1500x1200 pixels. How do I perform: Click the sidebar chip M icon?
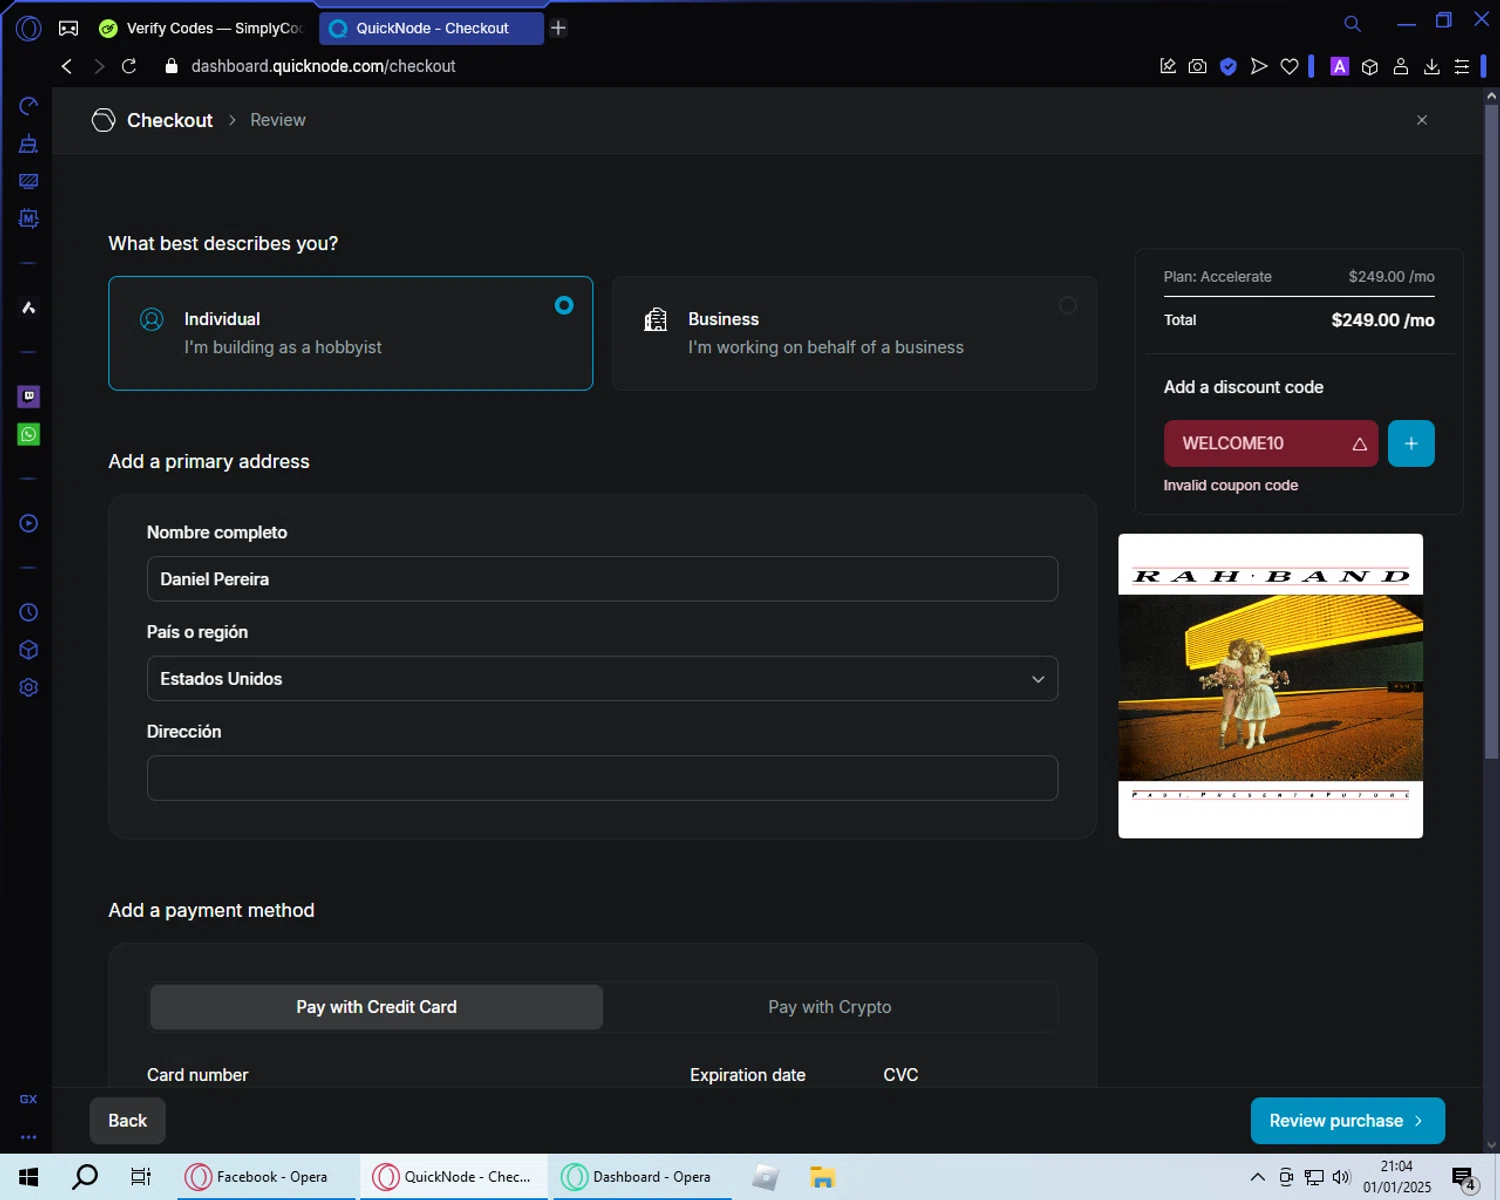coord(28,218)
